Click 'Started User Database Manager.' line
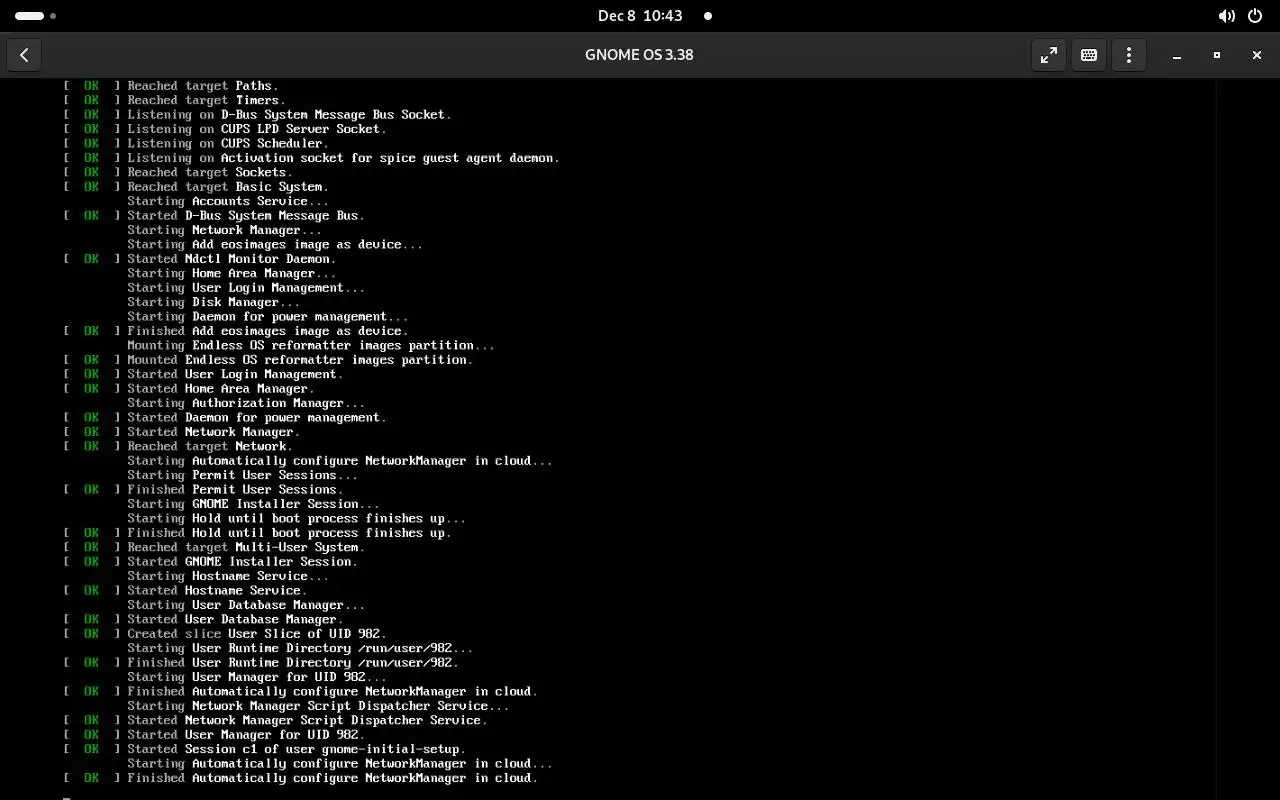The image size is (1280, 800). (235, 619)
